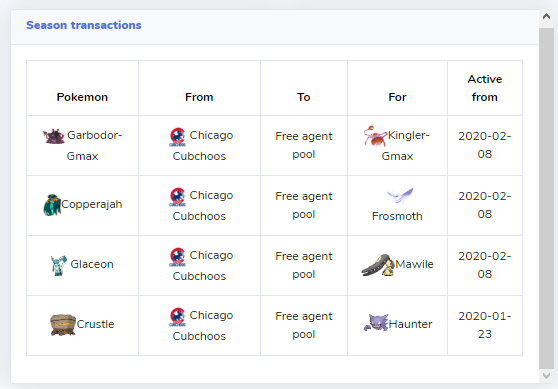The width and height of the screenshot is (558, 389).
Task: Click the Crustle sprite icon
Action: click(x=63, y=325)
